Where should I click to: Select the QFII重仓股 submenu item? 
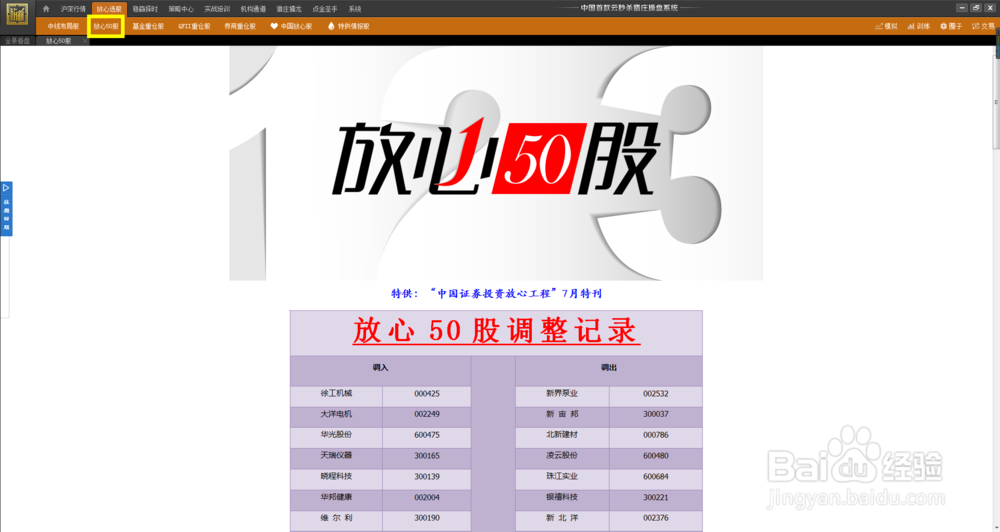194,26
